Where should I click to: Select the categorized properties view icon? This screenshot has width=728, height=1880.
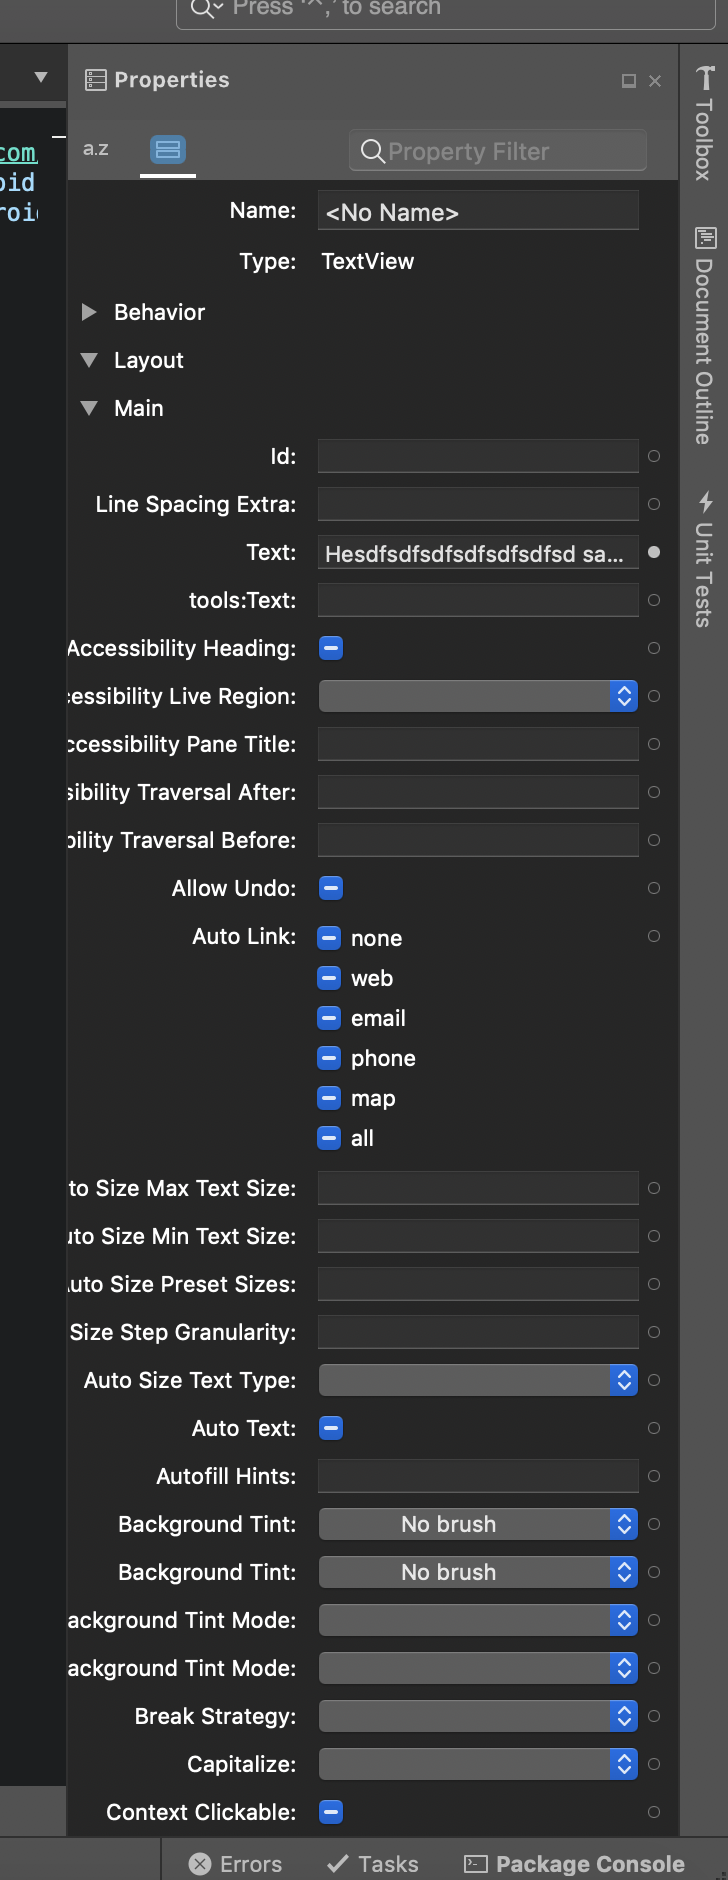pos(167,148)
